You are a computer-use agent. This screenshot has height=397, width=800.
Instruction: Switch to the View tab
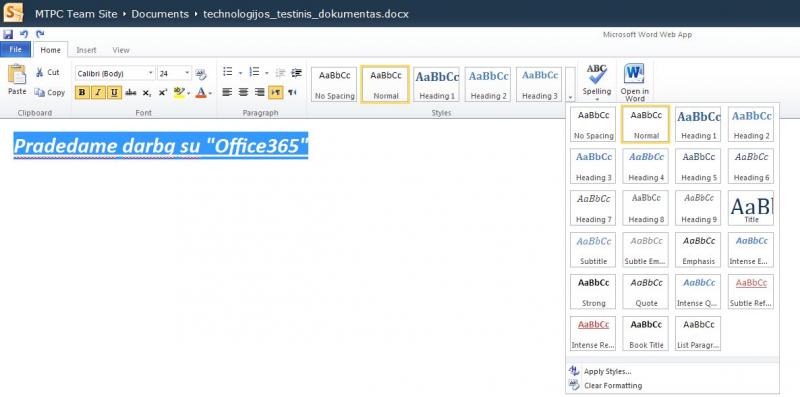(121, 50)
